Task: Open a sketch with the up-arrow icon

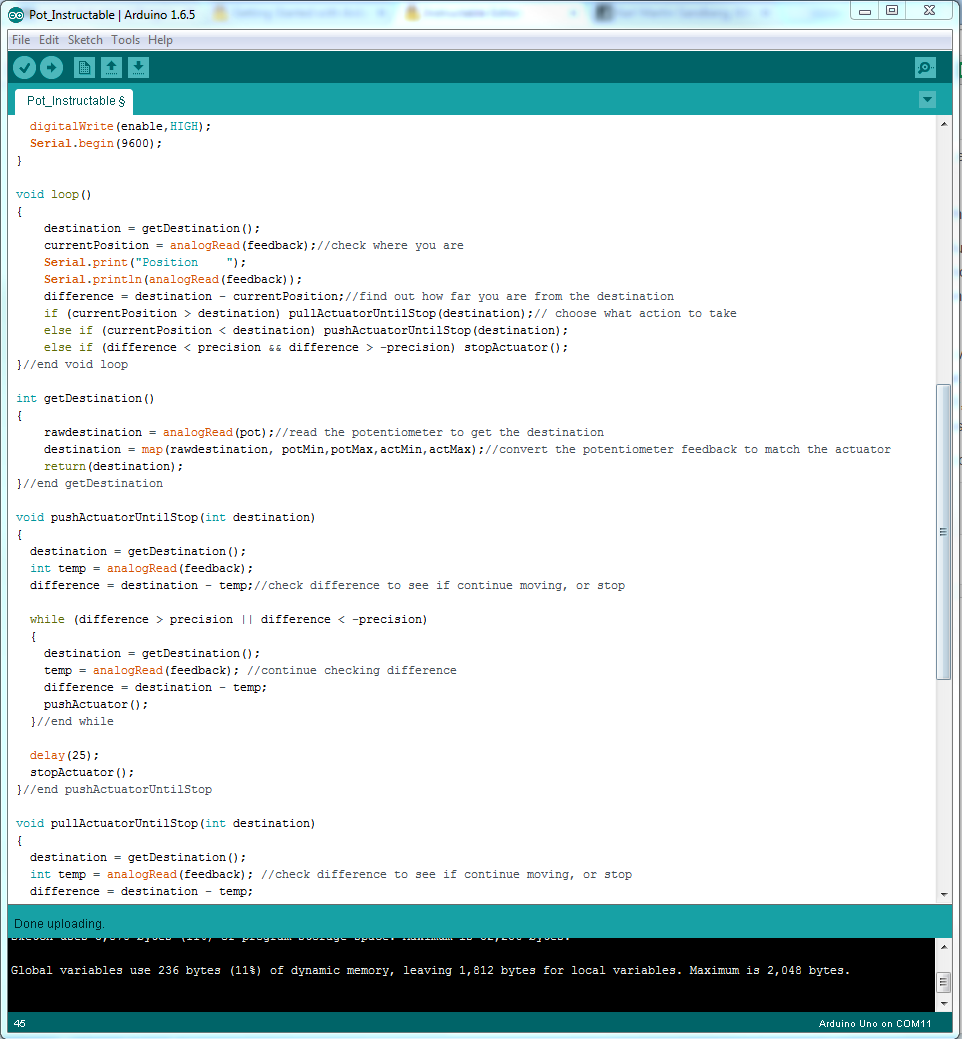Action: pyautogui.click(x=111, y=68)
